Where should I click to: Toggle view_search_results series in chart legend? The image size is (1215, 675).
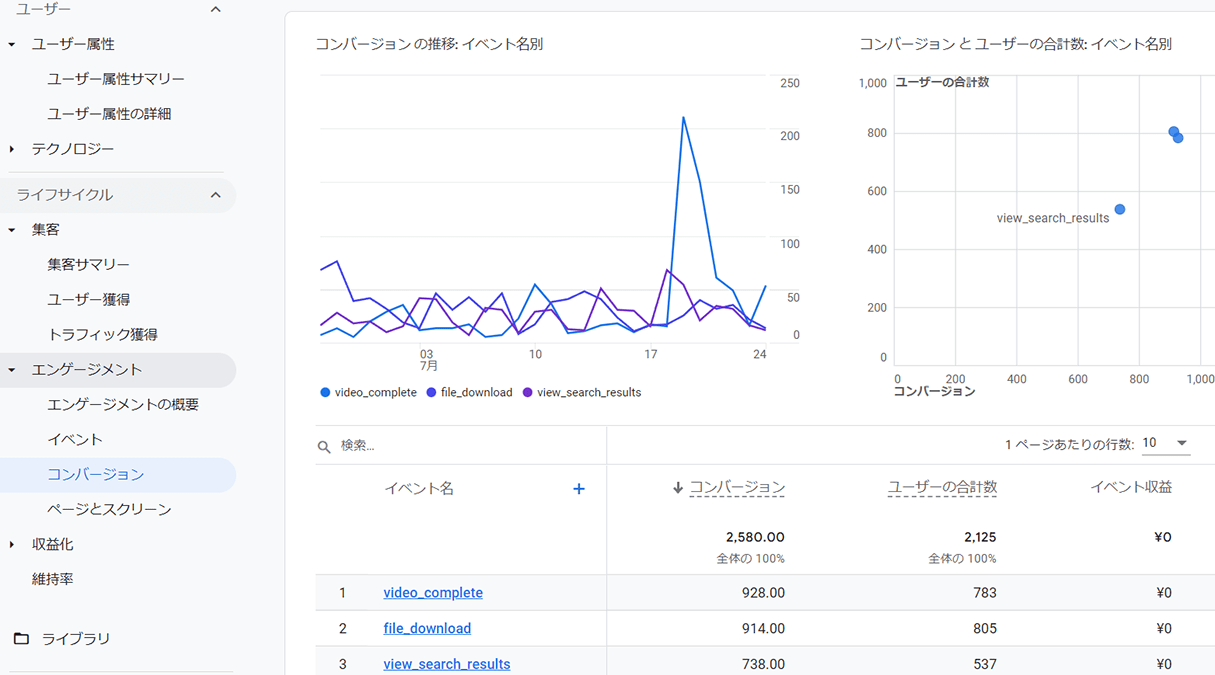pos(528,393)
